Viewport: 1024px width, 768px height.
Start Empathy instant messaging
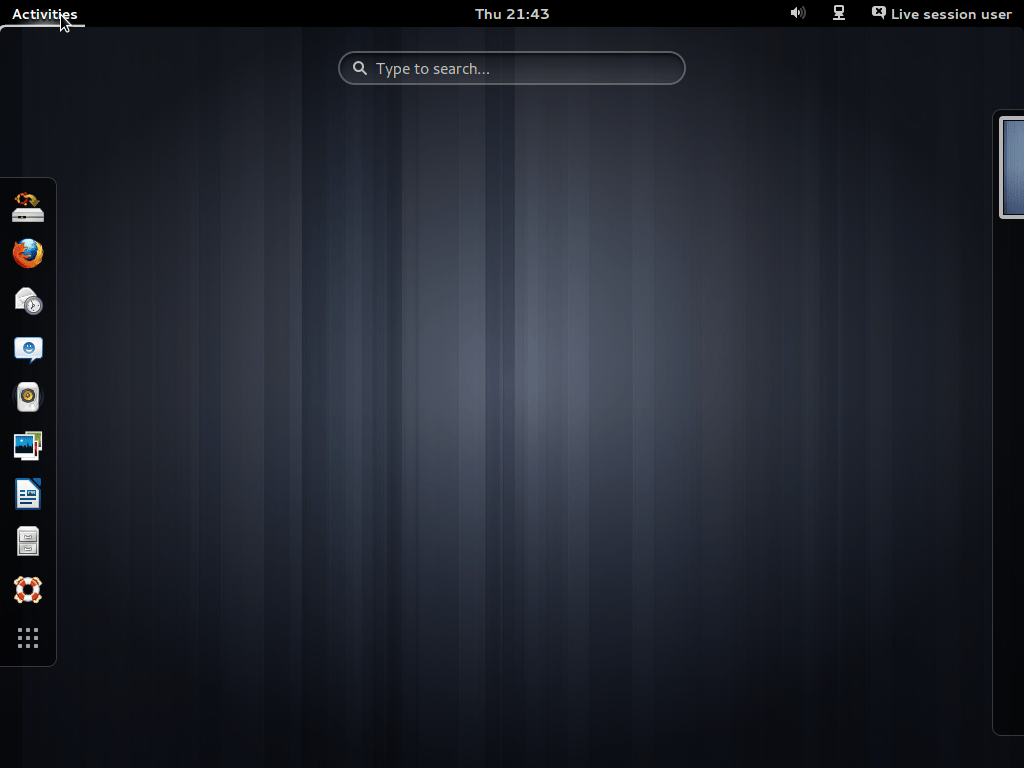pyautogui.click(x=27, y=349)
